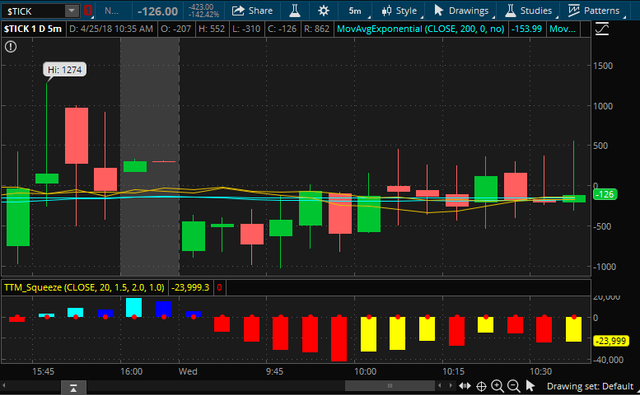Click the flask icon on the Studies button
The width and height of the screenshot is (640, 395).
tap(510, 11)
